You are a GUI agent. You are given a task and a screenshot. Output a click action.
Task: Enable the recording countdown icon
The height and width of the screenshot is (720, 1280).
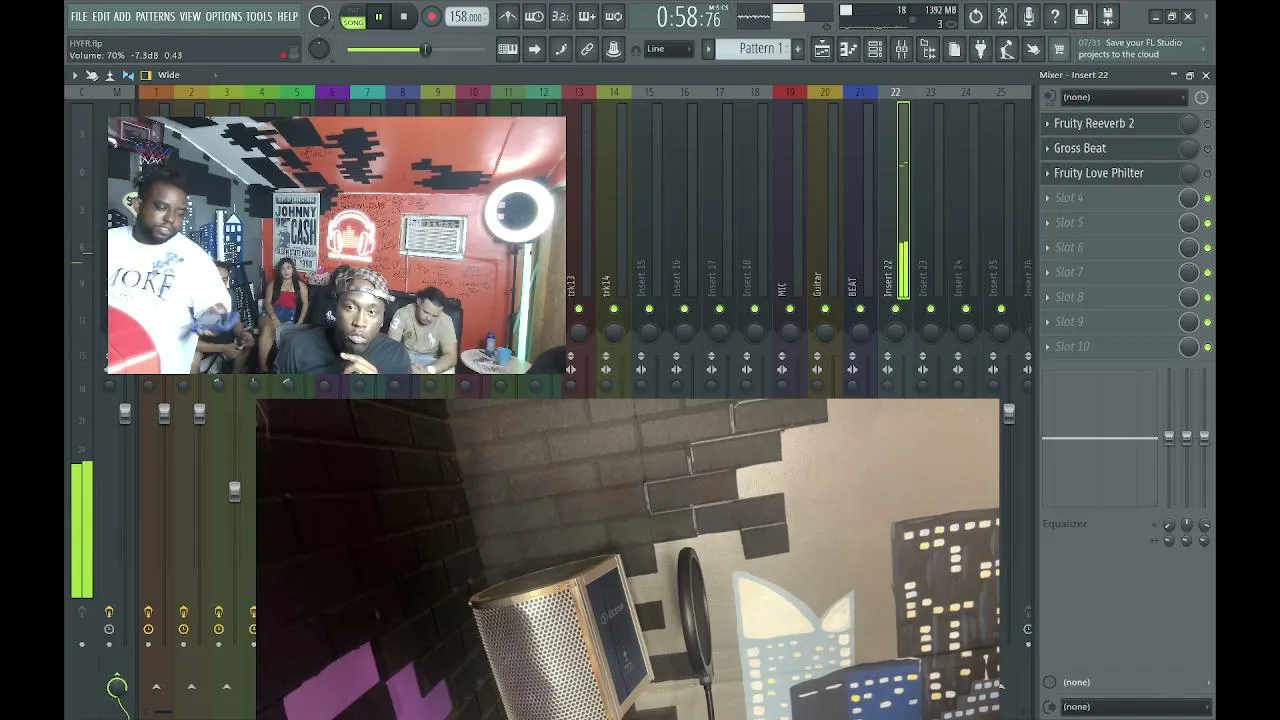pos(561,16)
